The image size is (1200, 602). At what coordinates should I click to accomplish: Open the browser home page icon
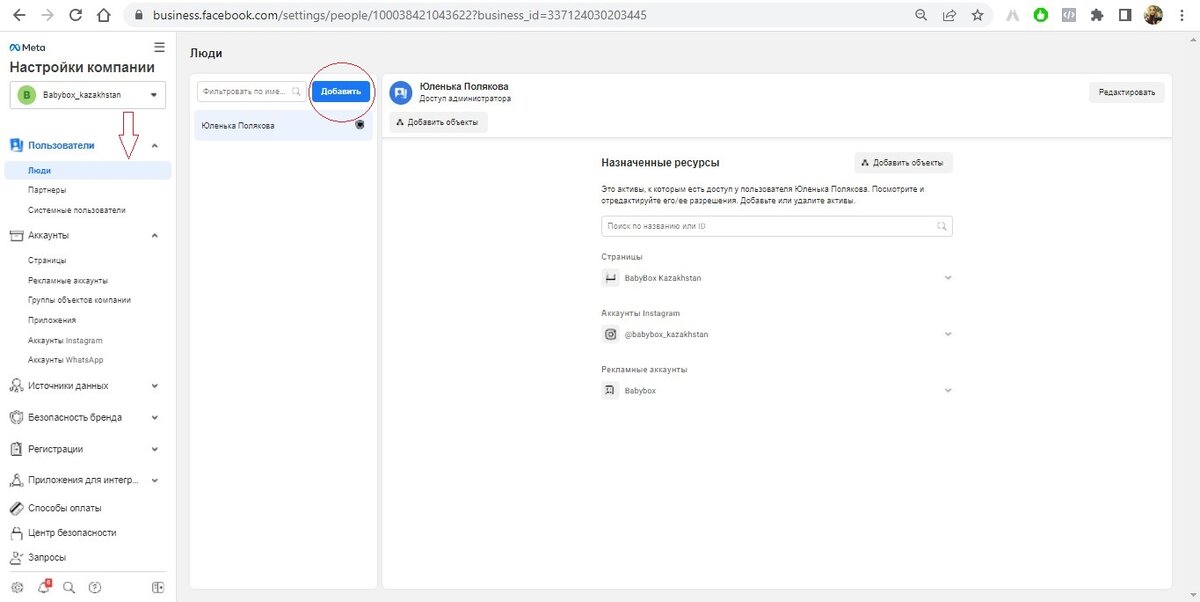pos(103,16)
